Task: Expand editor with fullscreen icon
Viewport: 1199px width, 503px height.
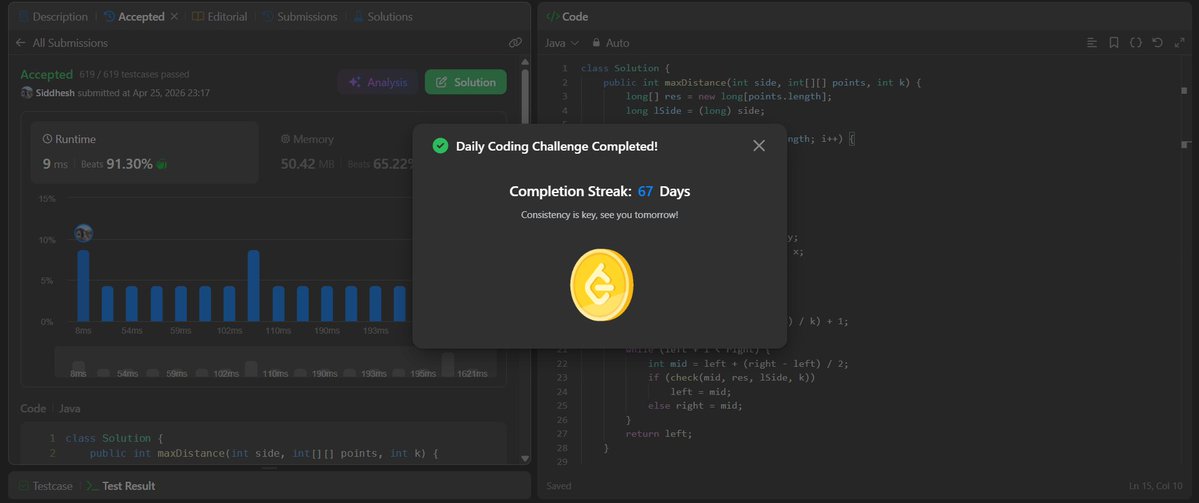Action: [x=1179, y=43]
